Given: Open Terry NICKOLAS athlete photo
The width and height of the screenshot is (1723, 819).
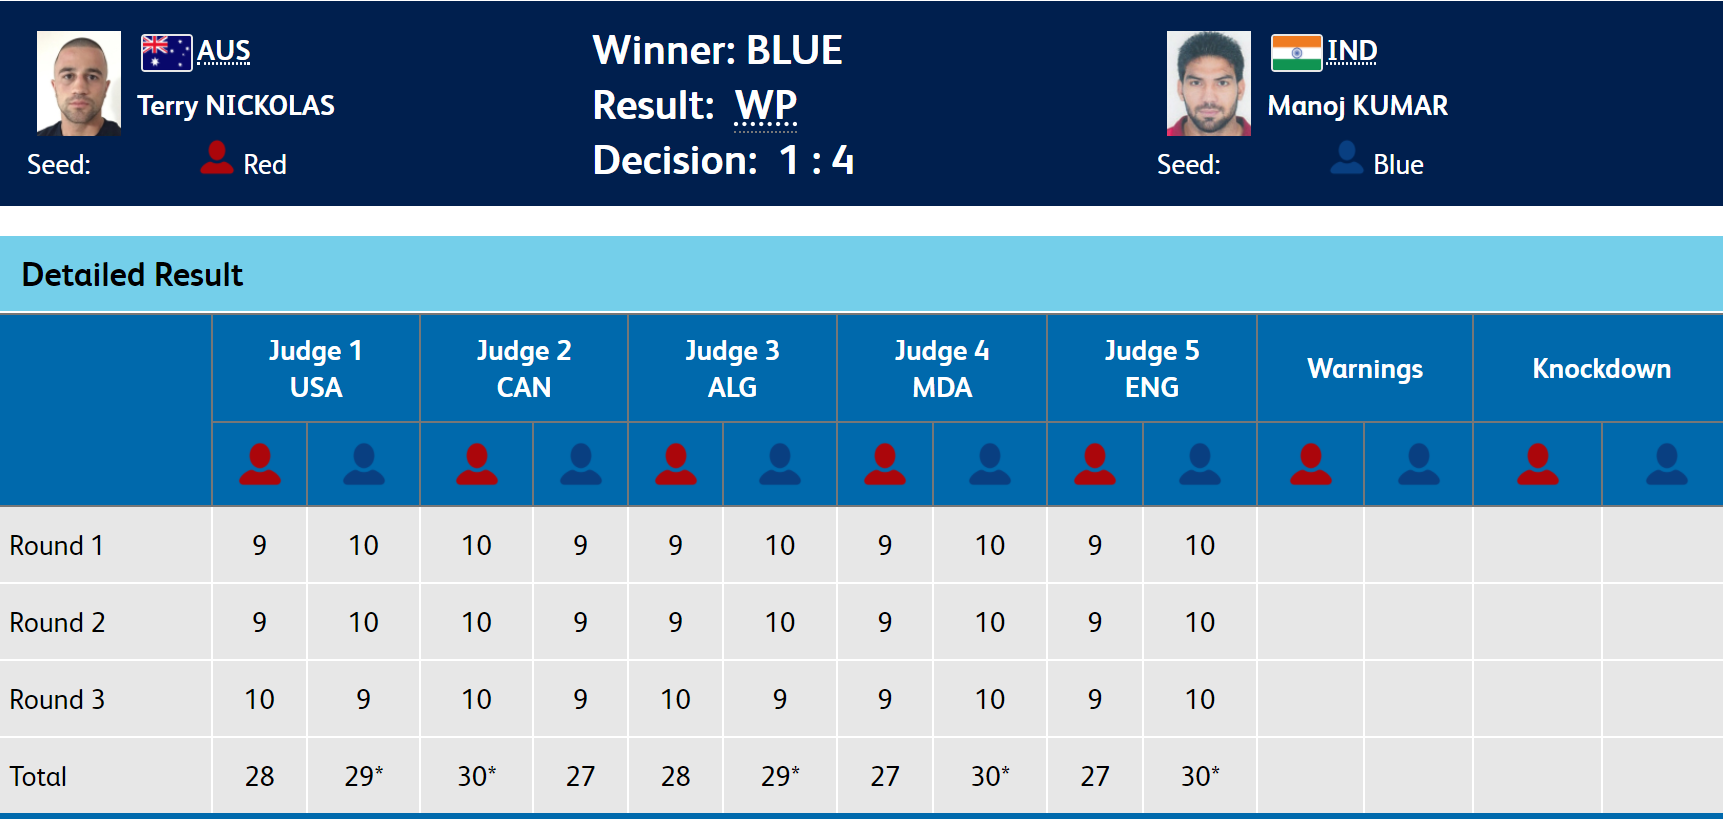Looking at the screenshot, I should coord(79,83).
